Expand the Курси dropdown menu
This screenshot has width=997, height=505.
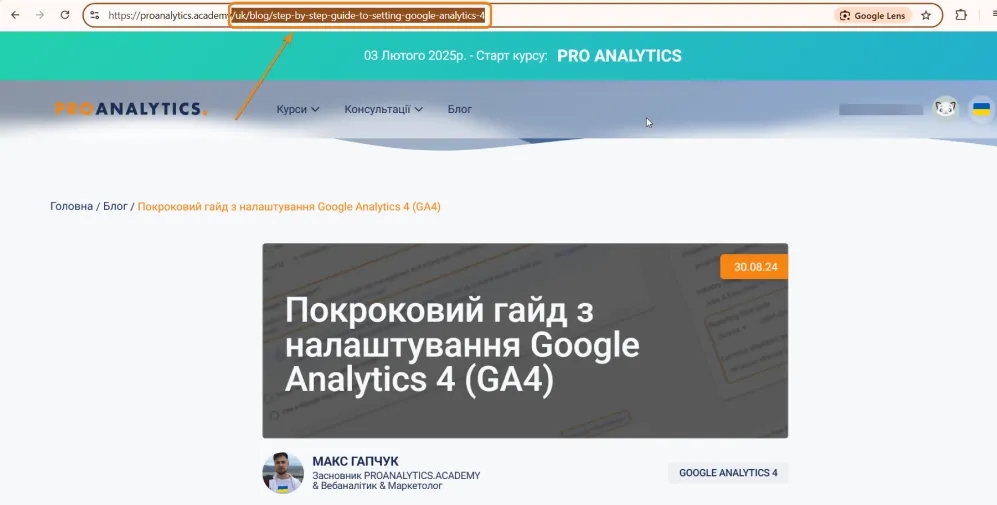[298, 109]
